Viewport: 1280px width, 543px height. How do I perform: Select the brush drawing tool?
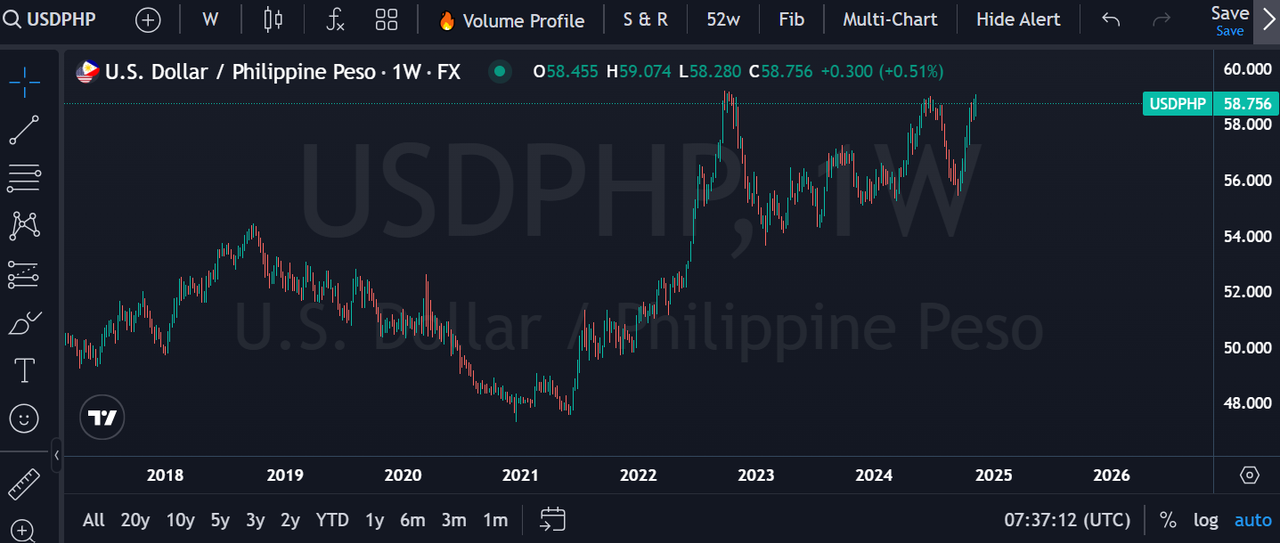click(24, 322)
